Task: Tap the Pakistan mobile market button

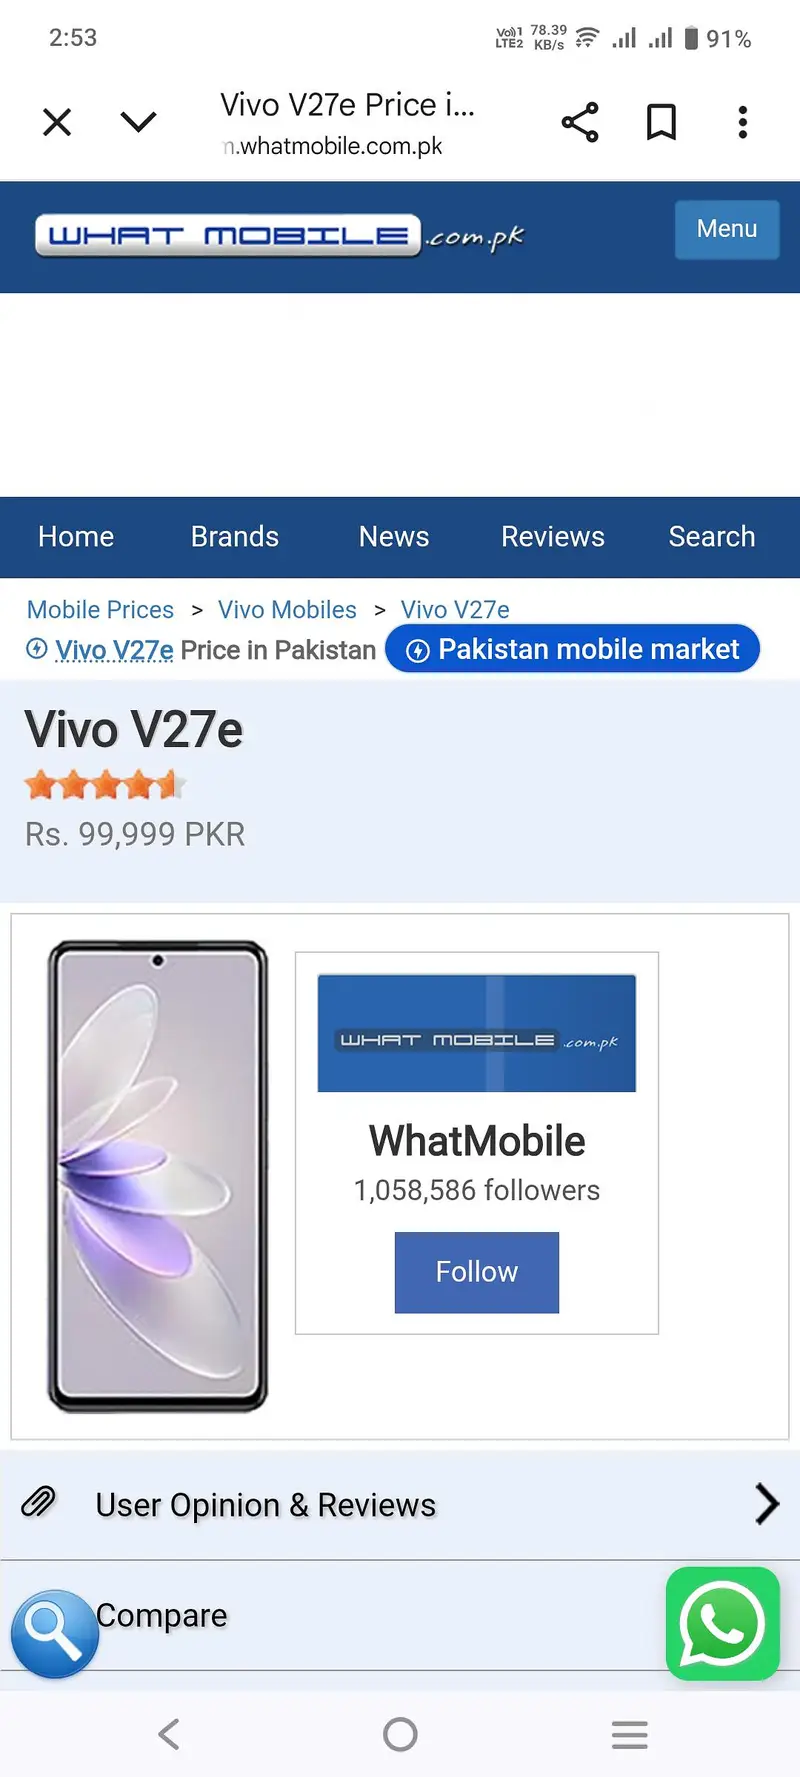Action: (573, 650)
